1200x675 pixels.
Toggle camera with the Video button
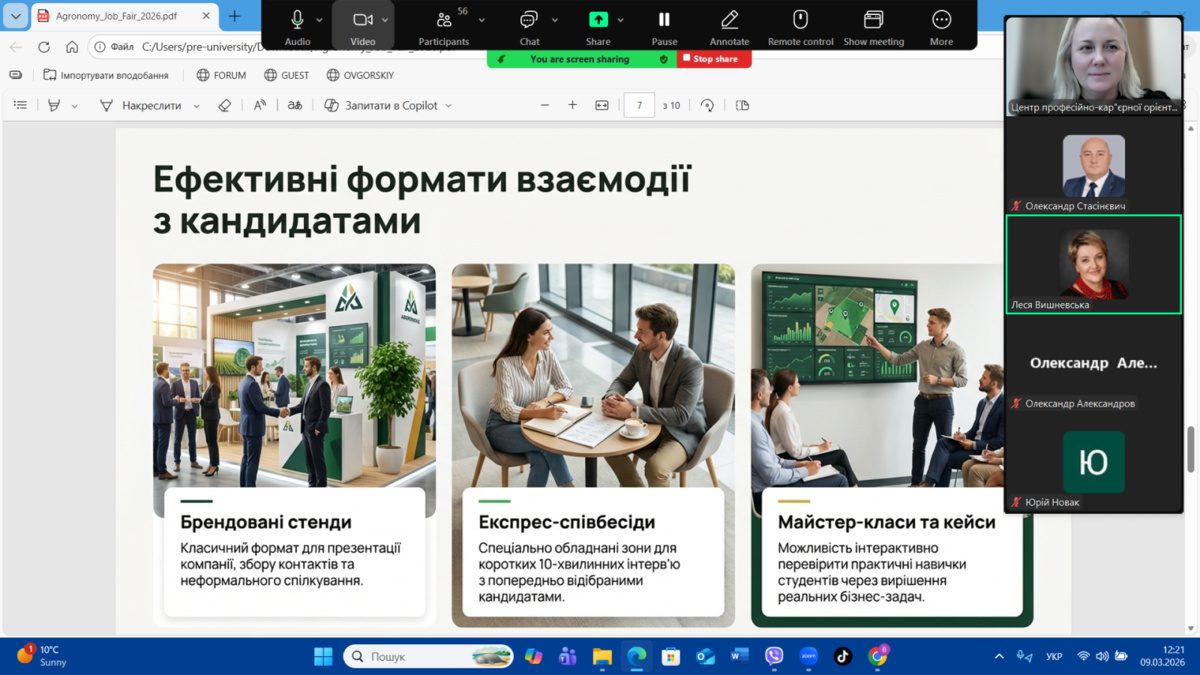[362, 25]
